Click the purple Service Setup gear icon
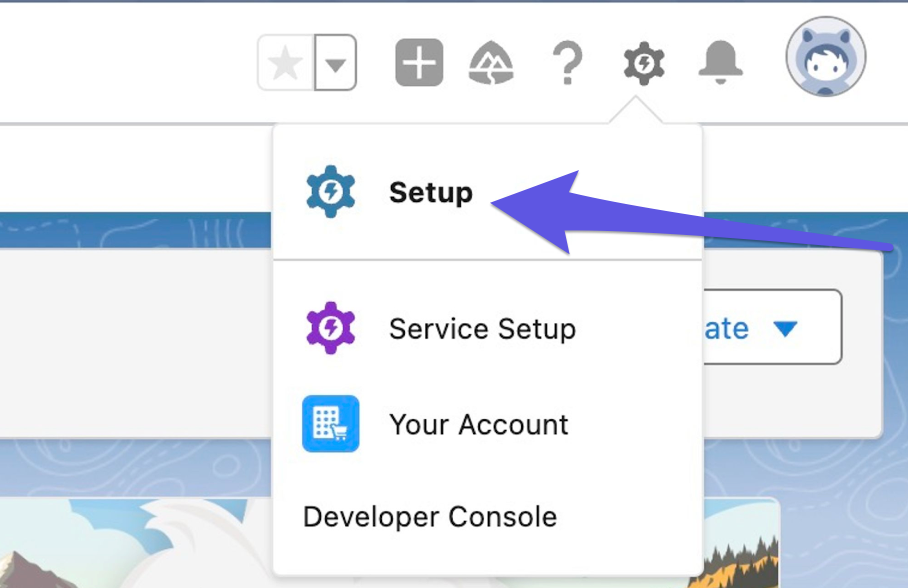 (x=331, y=328)
